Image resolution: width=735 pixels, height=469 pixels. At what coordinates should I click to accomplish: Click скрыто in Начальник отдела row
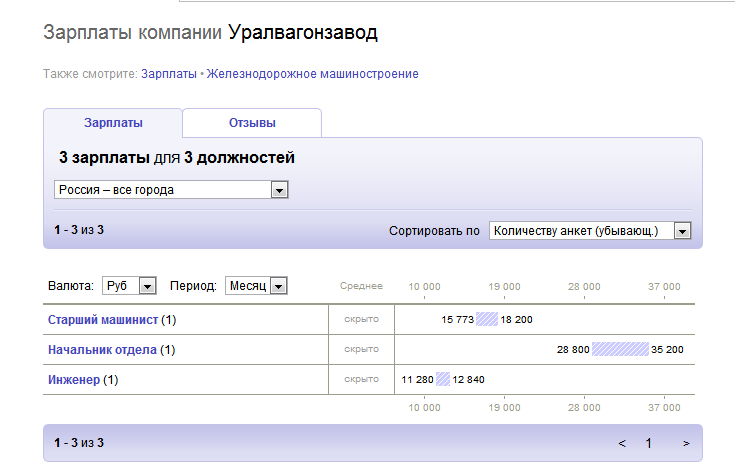point(361,350)
